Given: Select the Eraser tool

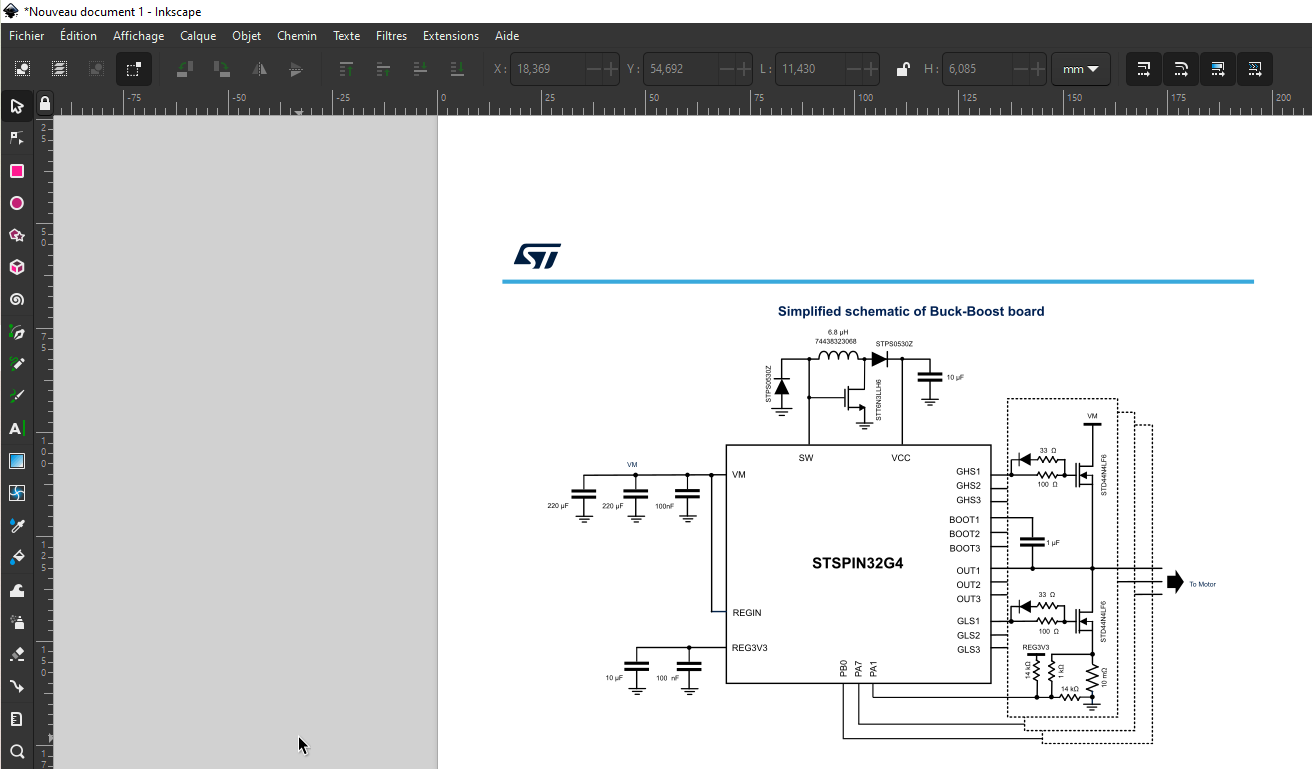Looking at the screenshot, I should click(17, 654).
